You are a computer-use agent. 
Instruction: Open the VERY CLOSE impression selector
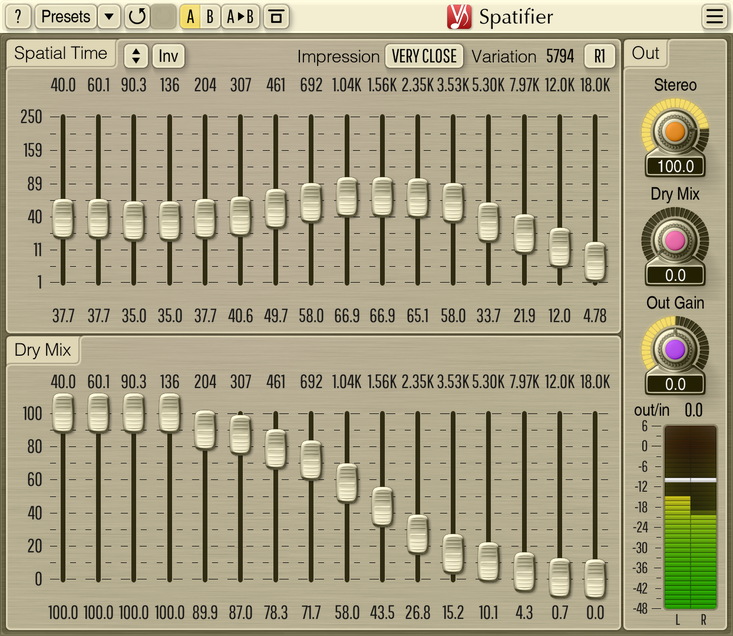424,56
